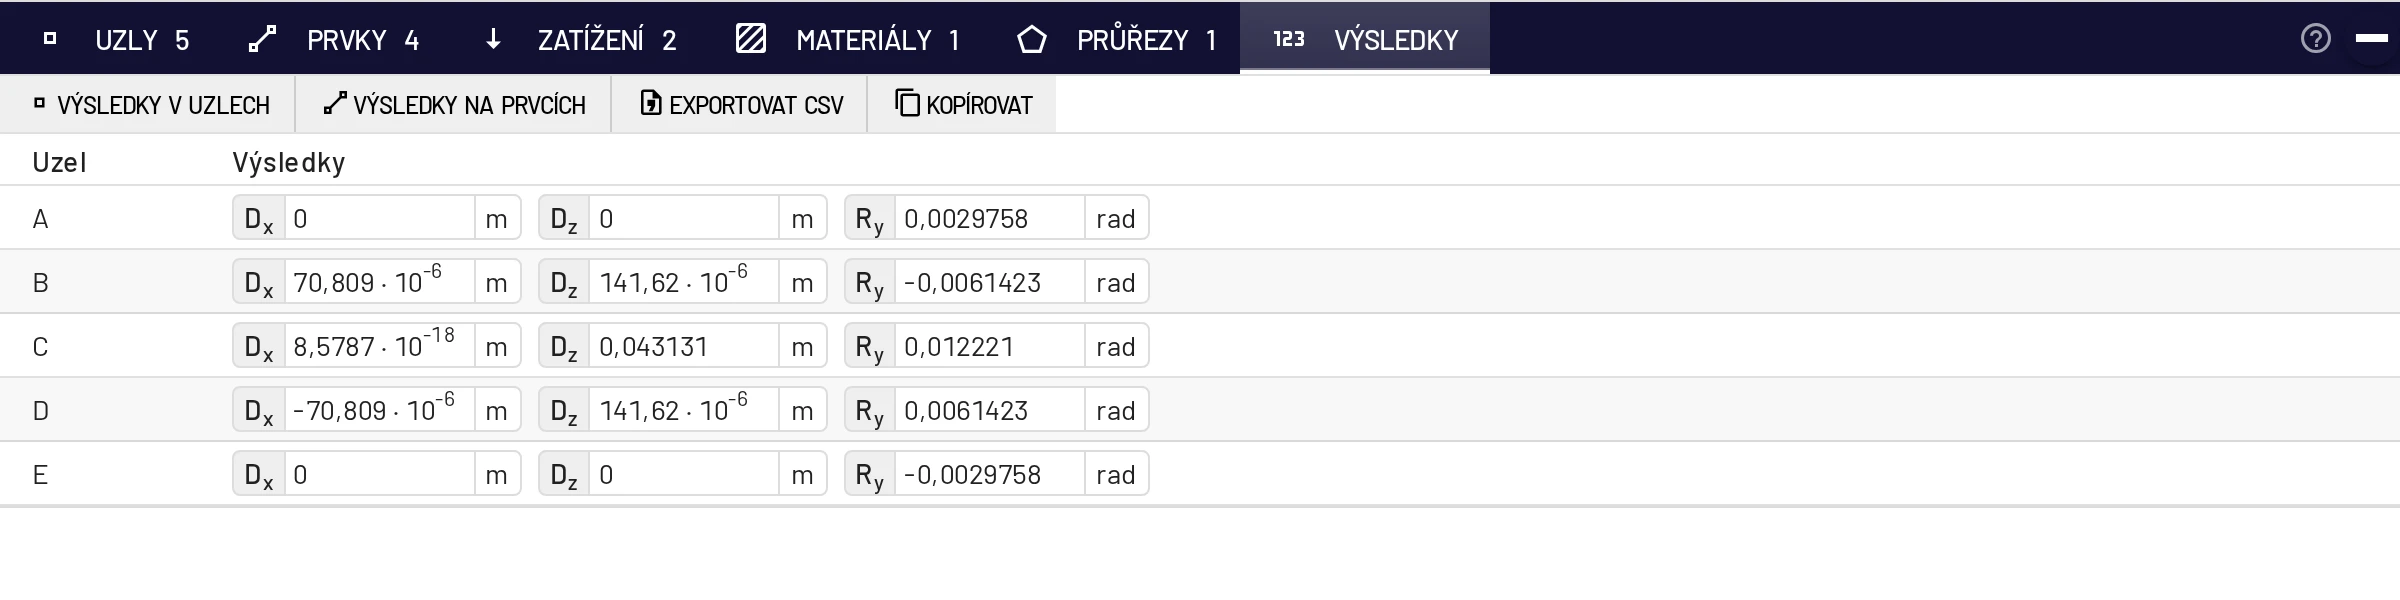Show VÝSLEDKY V UZLECH results
The image size is (2400, 600).
point(148,104)
